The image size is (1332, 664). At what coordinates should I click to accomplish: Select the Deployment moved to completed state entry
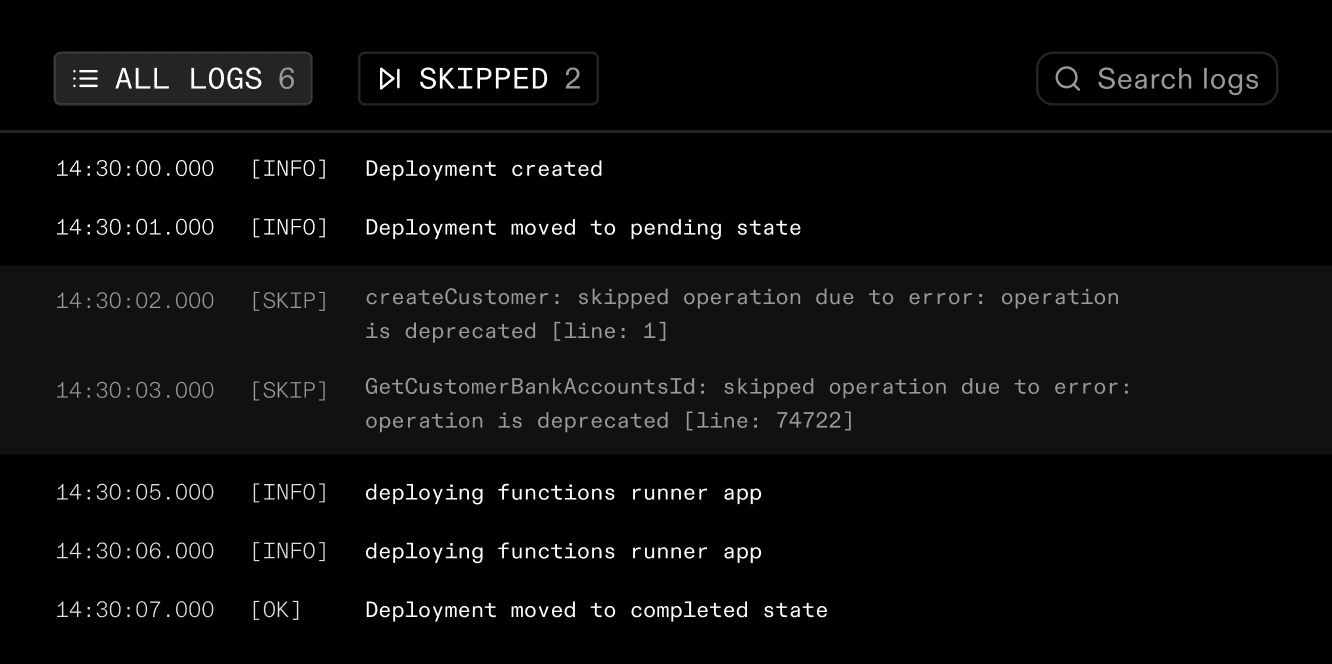(596, 609)
